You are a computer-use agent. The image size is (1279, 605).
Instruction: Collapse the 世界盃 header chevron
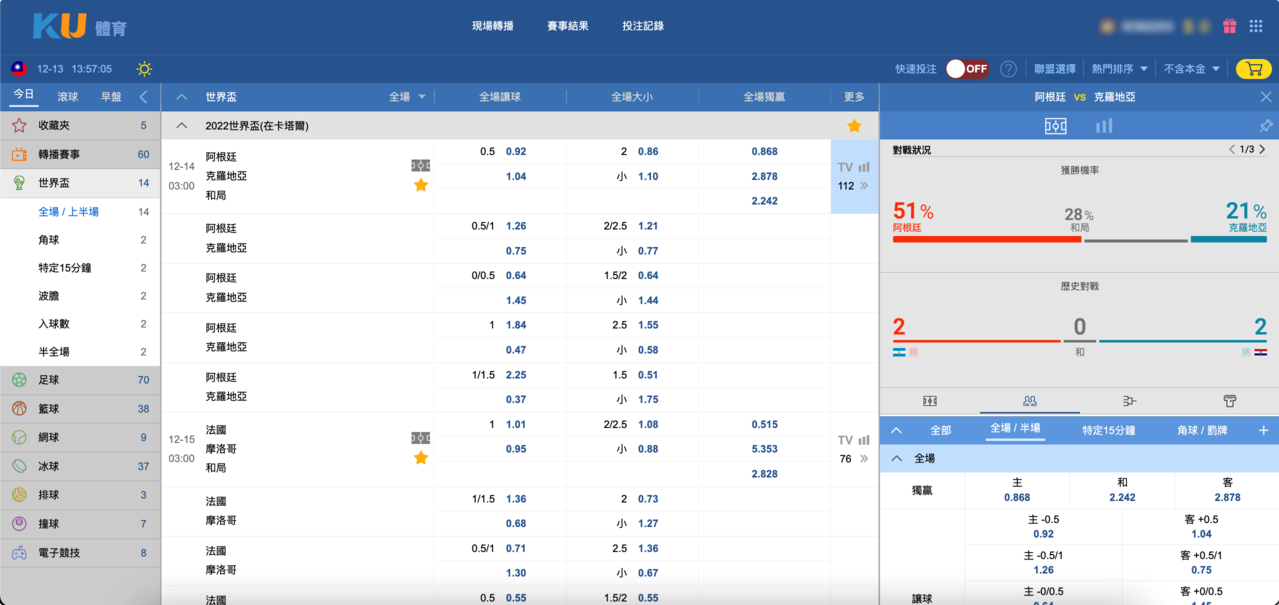[x=181, y=97]
